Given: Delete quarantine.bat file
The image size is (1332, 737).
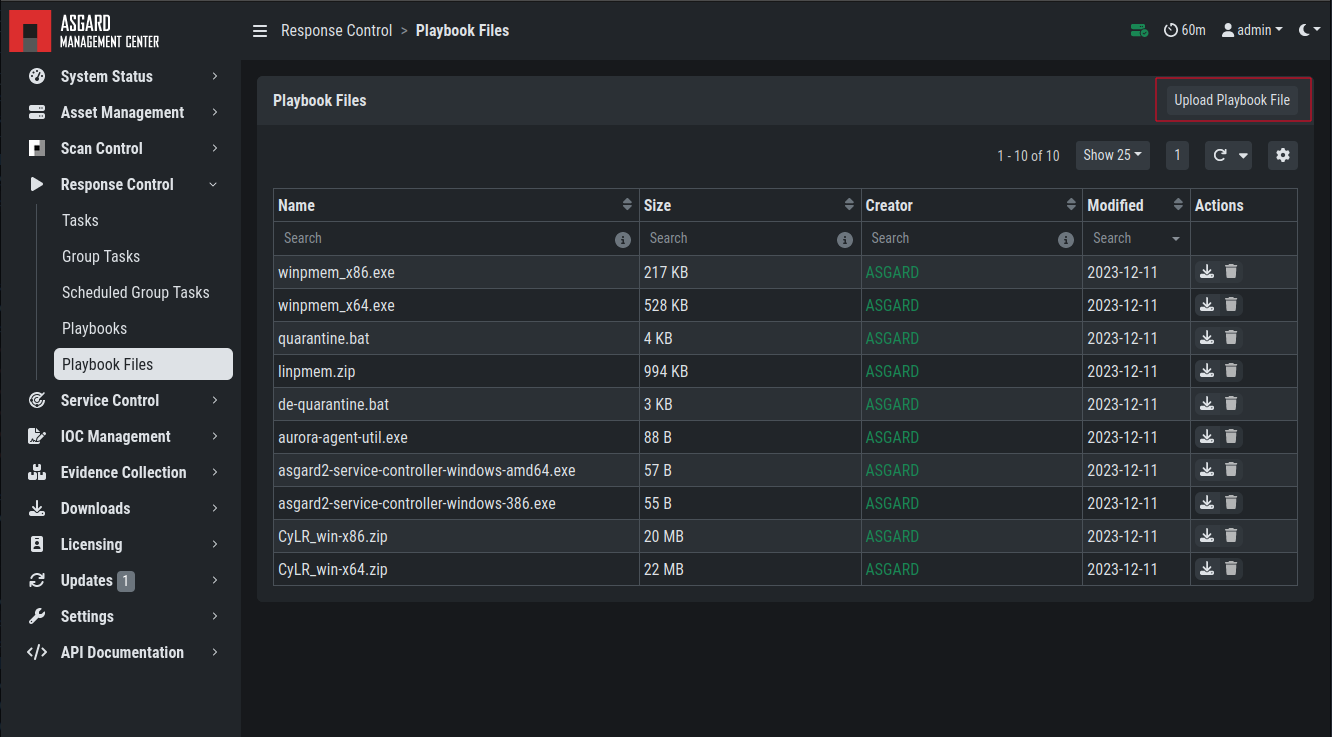Looking at the screenshot, I should coord(1231,338).
